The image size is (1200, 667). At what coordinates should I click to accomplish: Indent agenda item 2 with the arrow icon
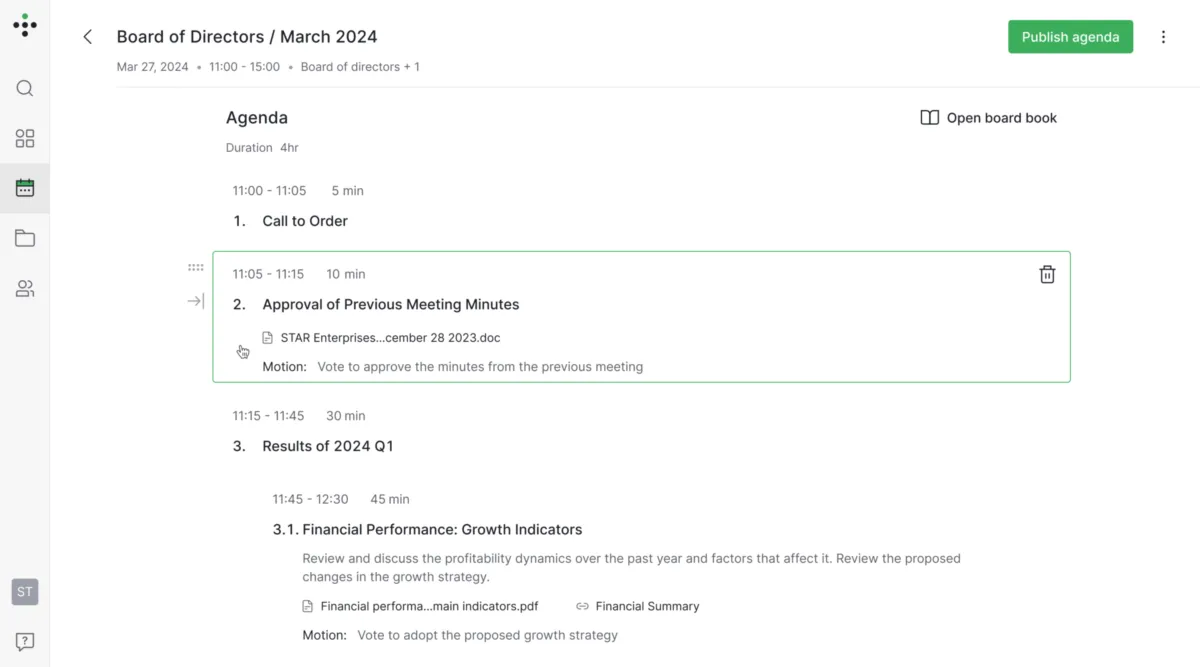(x=196, y=301)
